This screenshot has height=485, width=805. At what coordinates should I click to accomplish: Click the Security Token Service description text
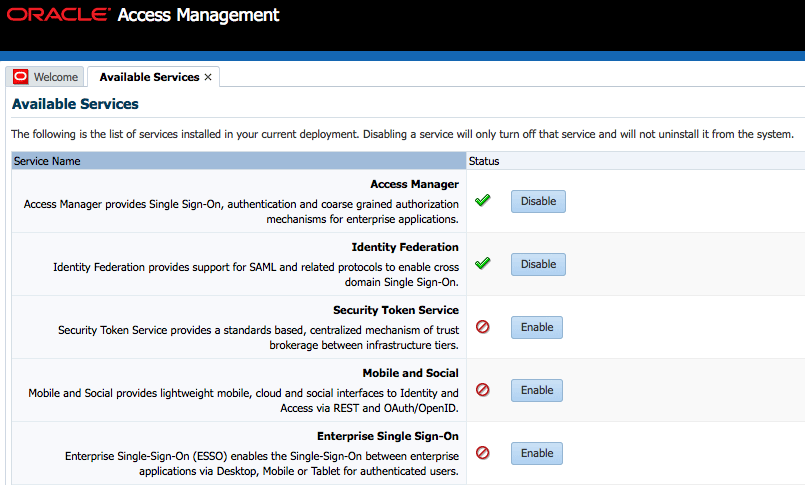click(258, 338)
